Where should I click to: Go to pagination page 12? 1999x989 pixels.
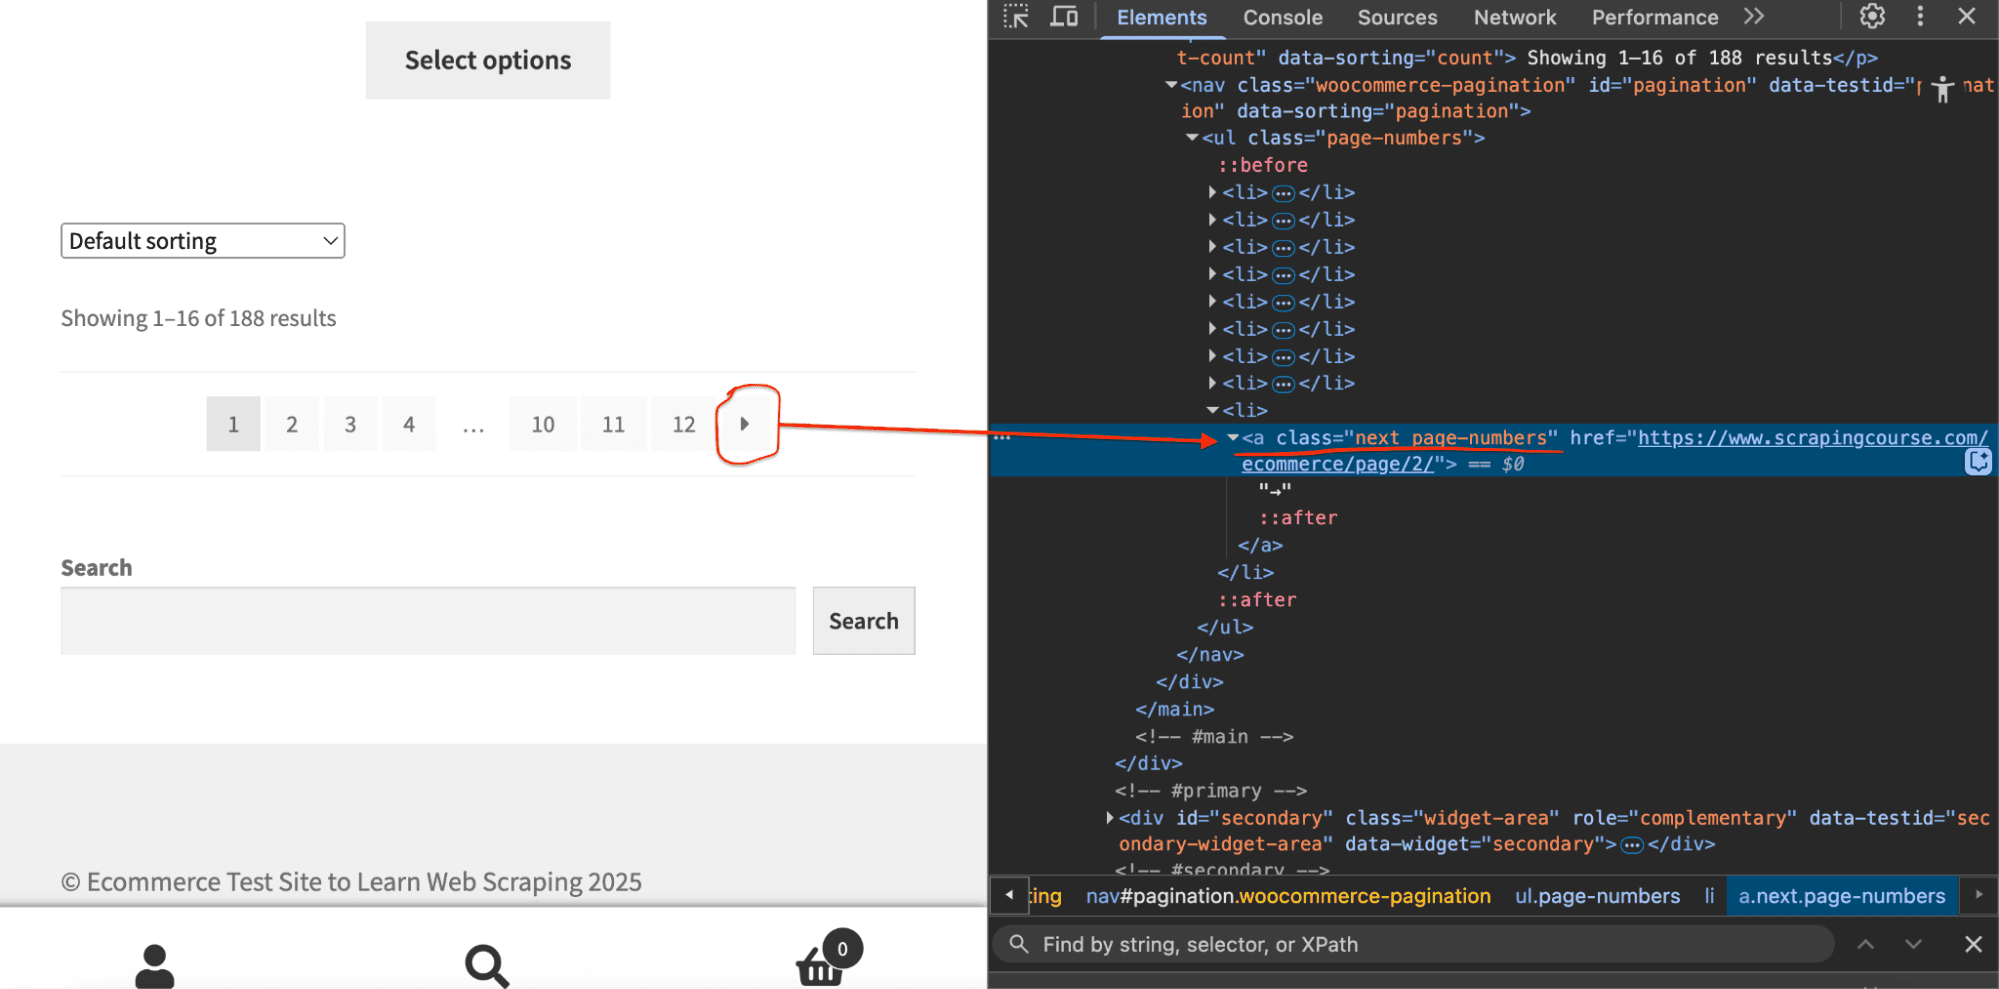[684, 424]
